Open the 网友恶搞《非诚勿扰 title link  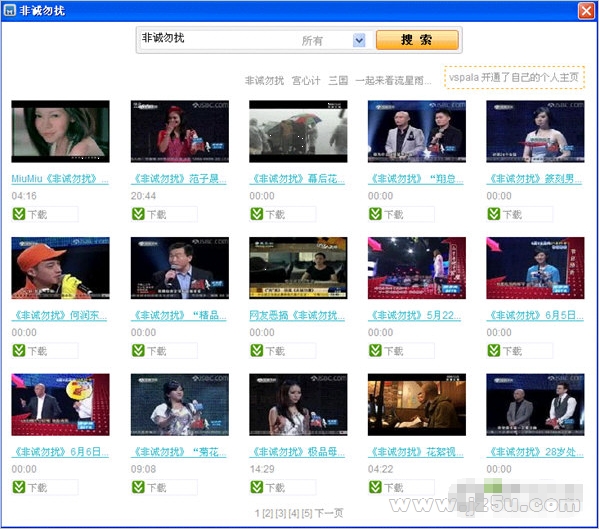(297, 315)
